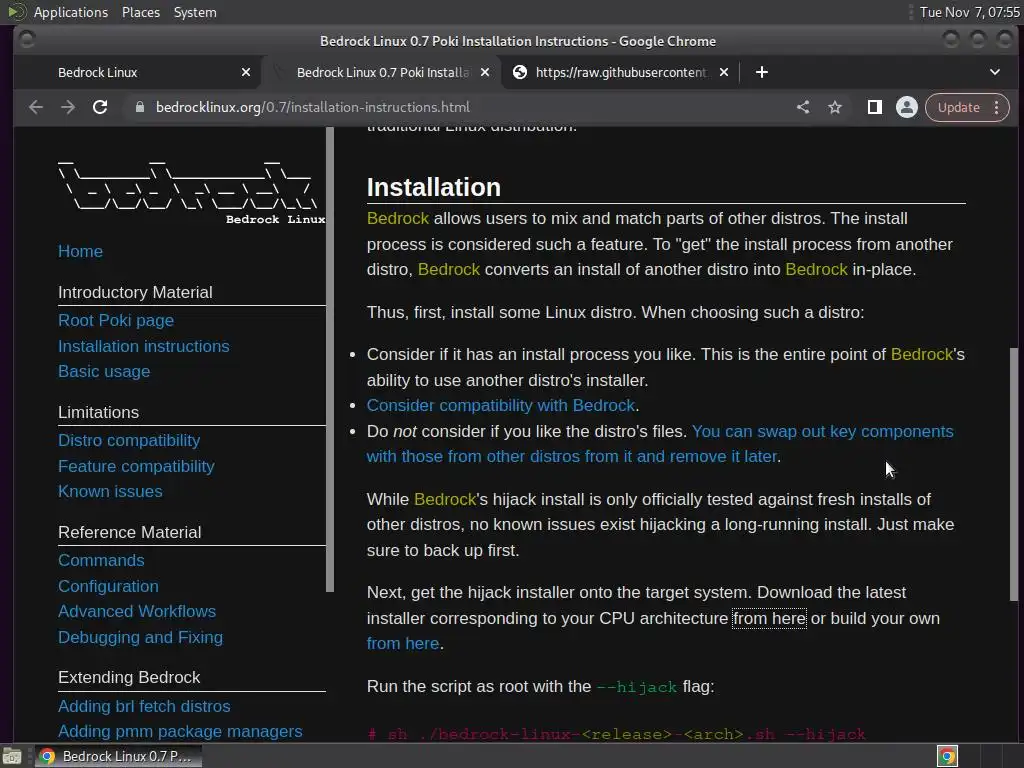Open the Home link in sidebar
This screenshot has height=768, width=1024.
pyautogui.click(x=80, y=251)
